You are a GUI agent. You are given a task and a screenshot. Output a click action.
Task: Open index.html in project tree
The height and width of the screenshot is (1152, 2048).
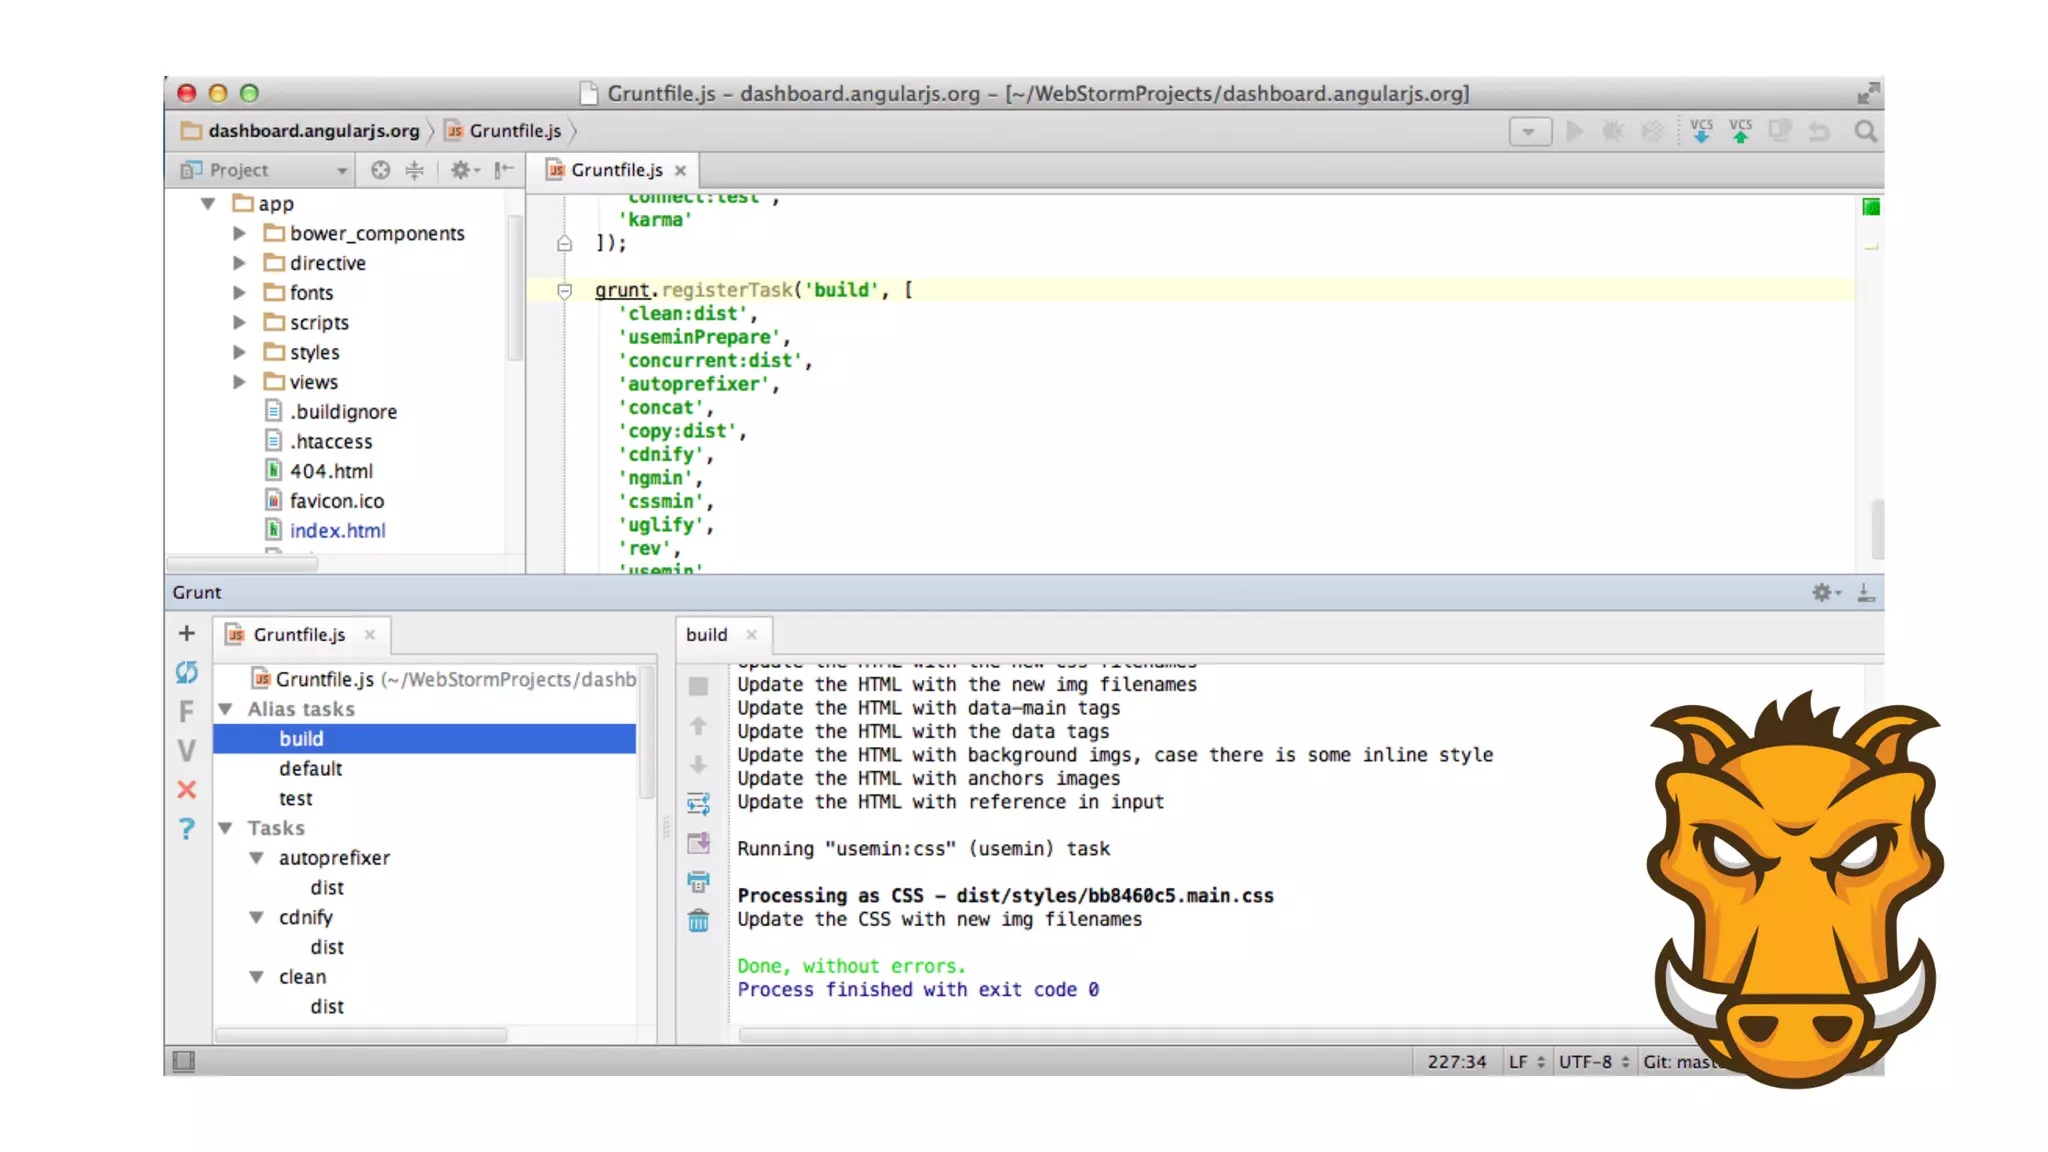coord(337,530)
